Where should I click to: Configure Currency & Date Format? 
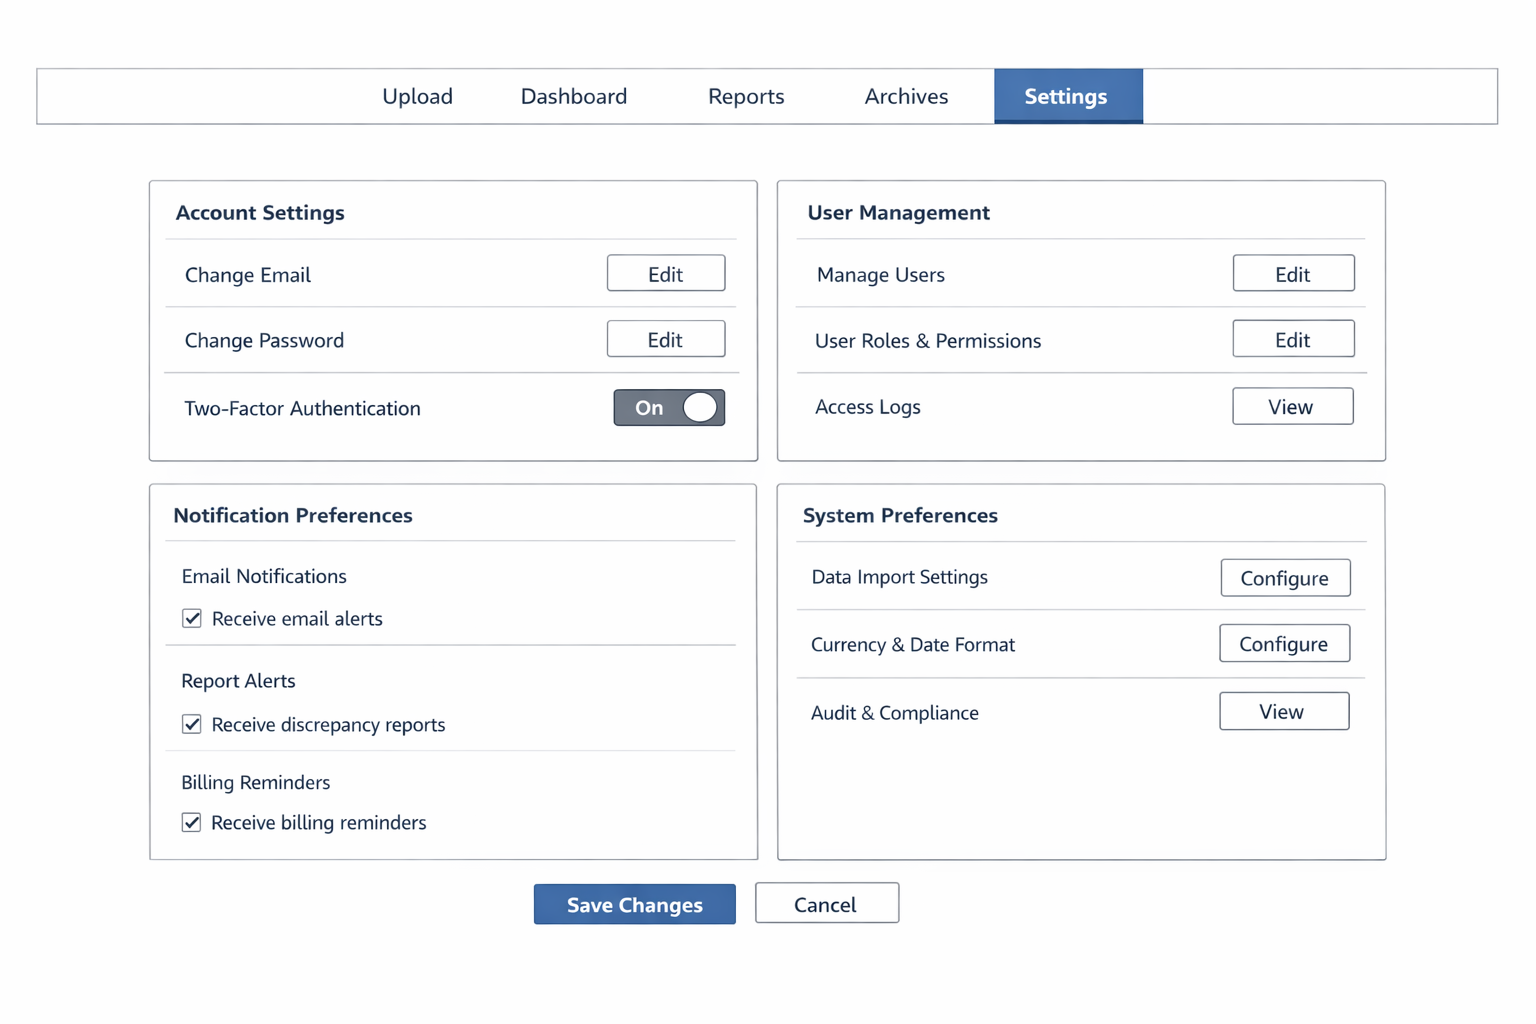click(1284, 644)
